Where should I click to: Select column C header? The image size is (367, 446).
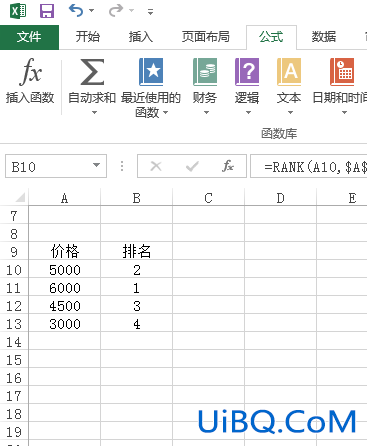209,198
